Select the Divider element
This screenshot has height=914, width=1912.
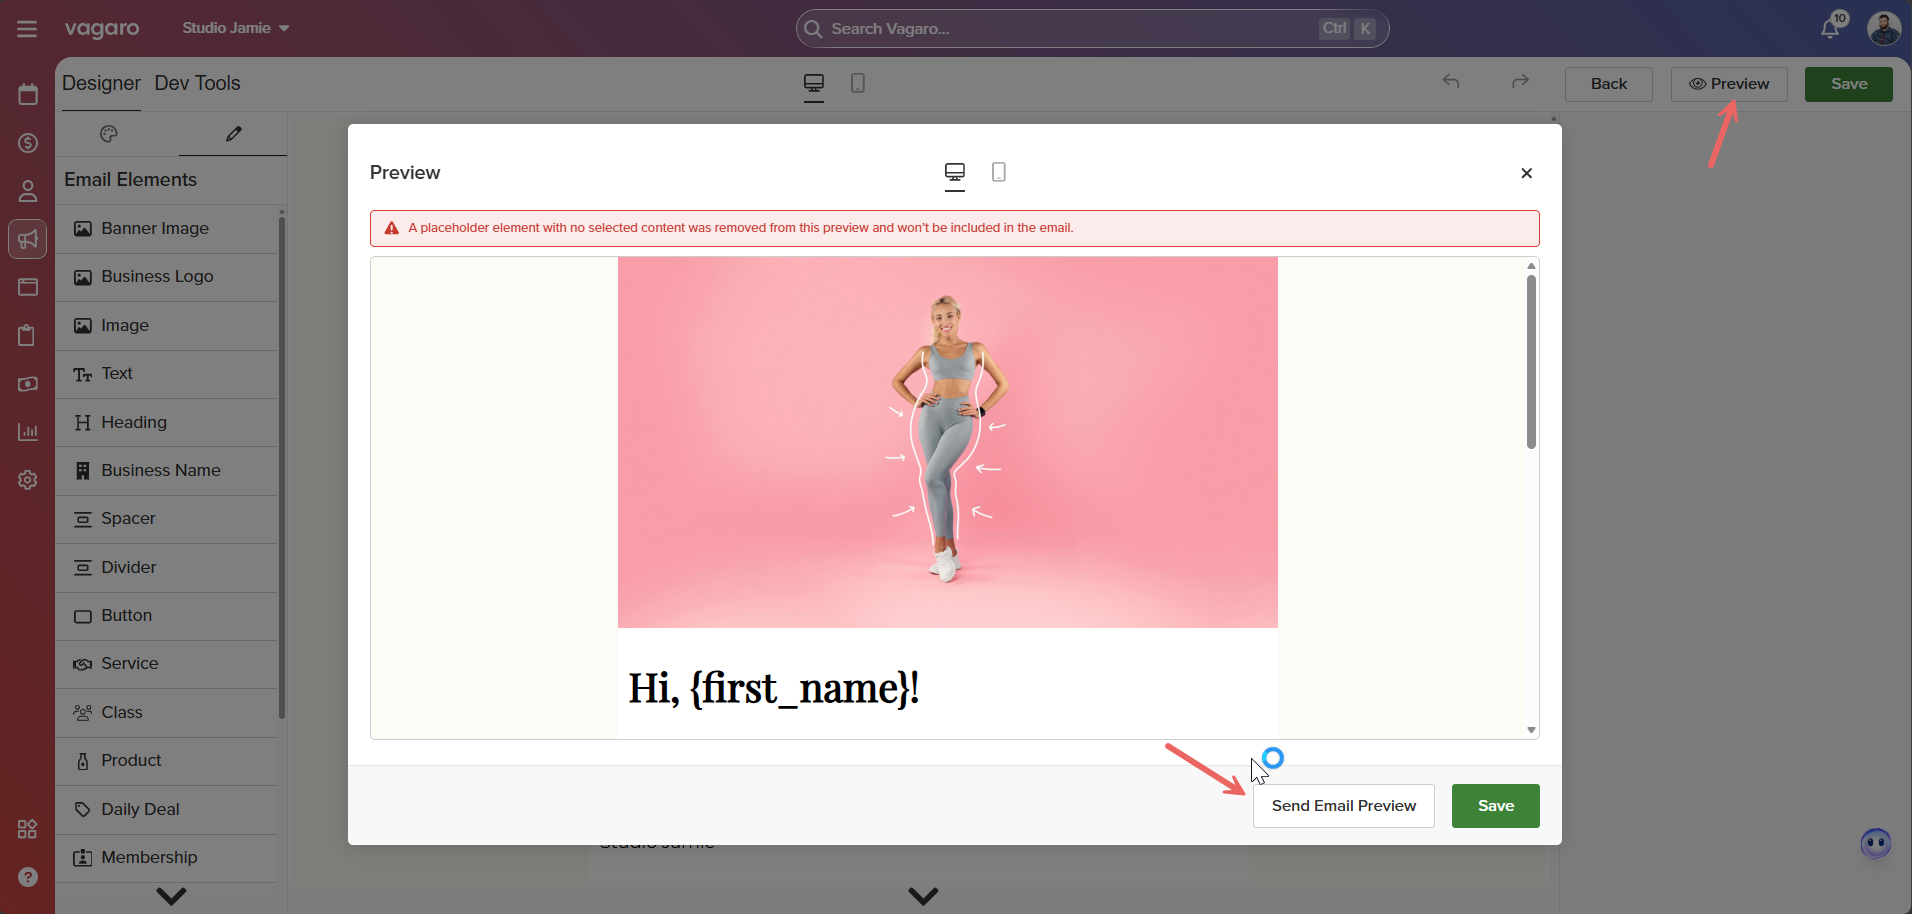tap(166, 568)
